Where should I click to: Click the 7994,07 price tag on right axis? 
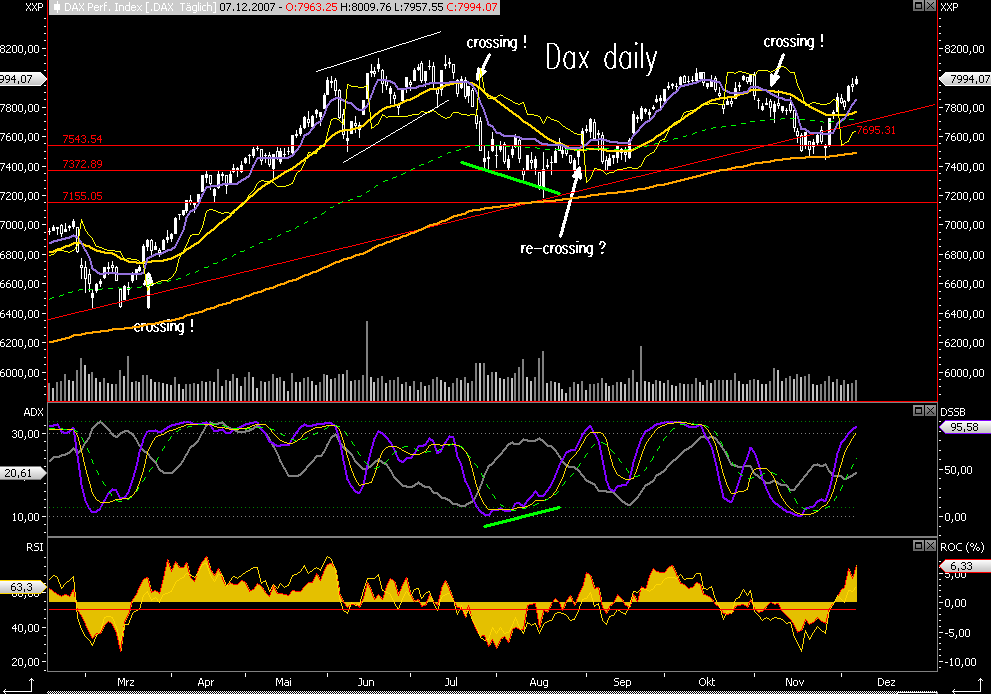(x=966, y=79)
